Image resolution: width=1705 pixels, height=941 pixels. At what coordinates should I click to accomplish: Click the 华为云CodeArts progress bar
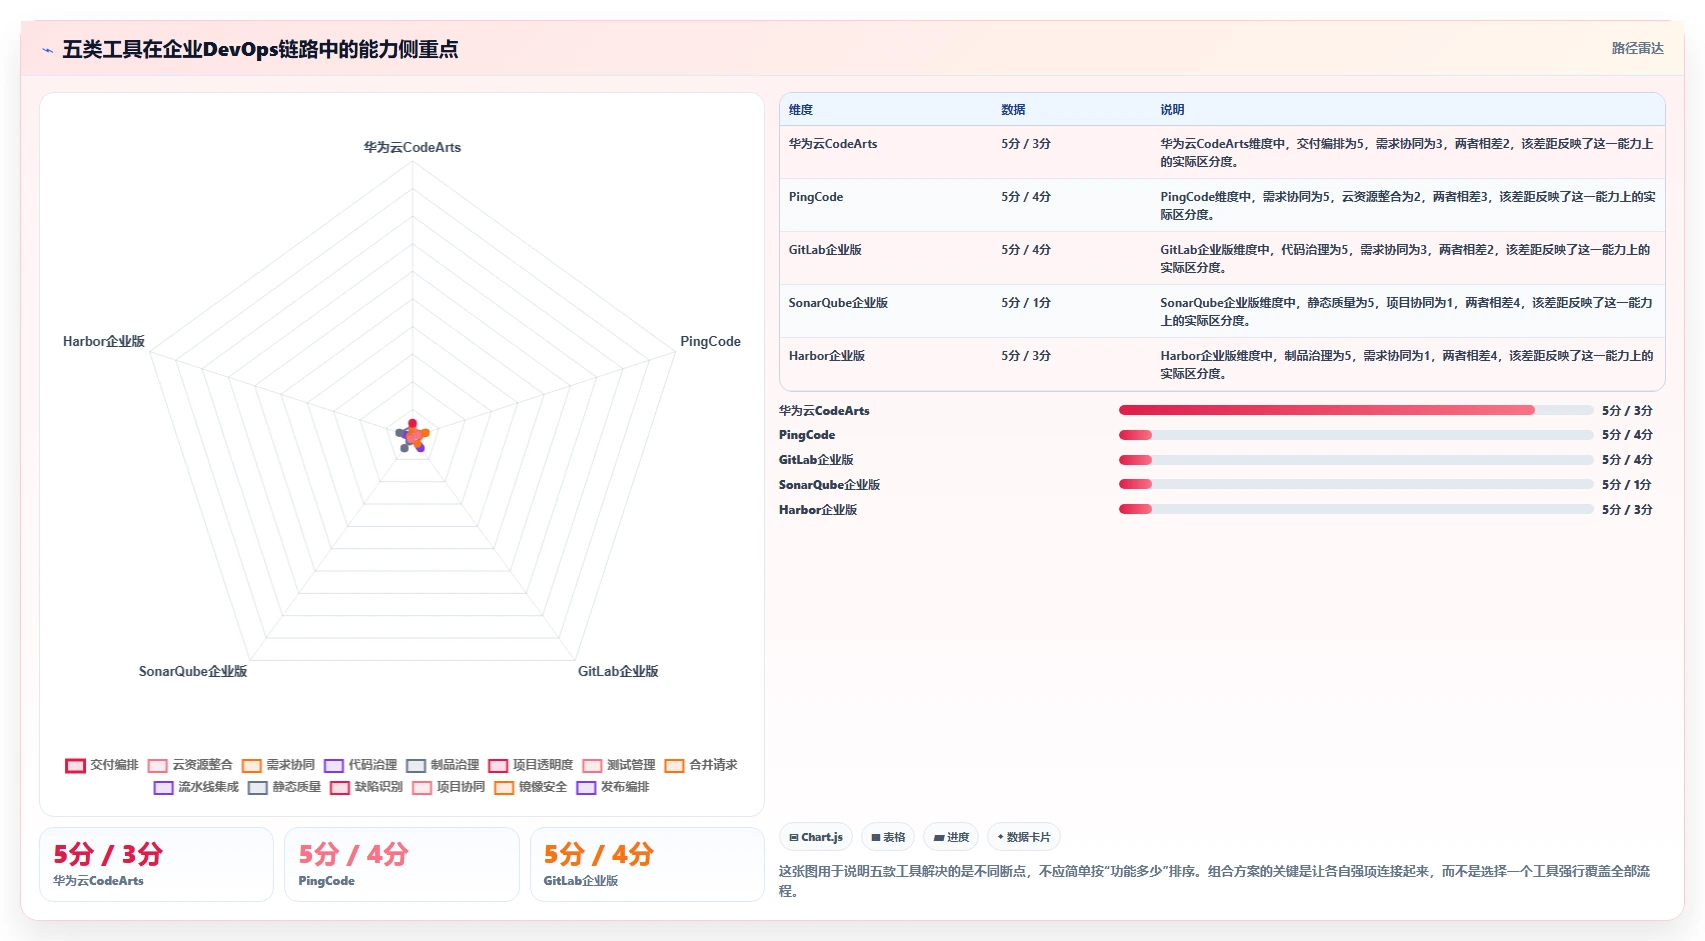pos(1356,410)
